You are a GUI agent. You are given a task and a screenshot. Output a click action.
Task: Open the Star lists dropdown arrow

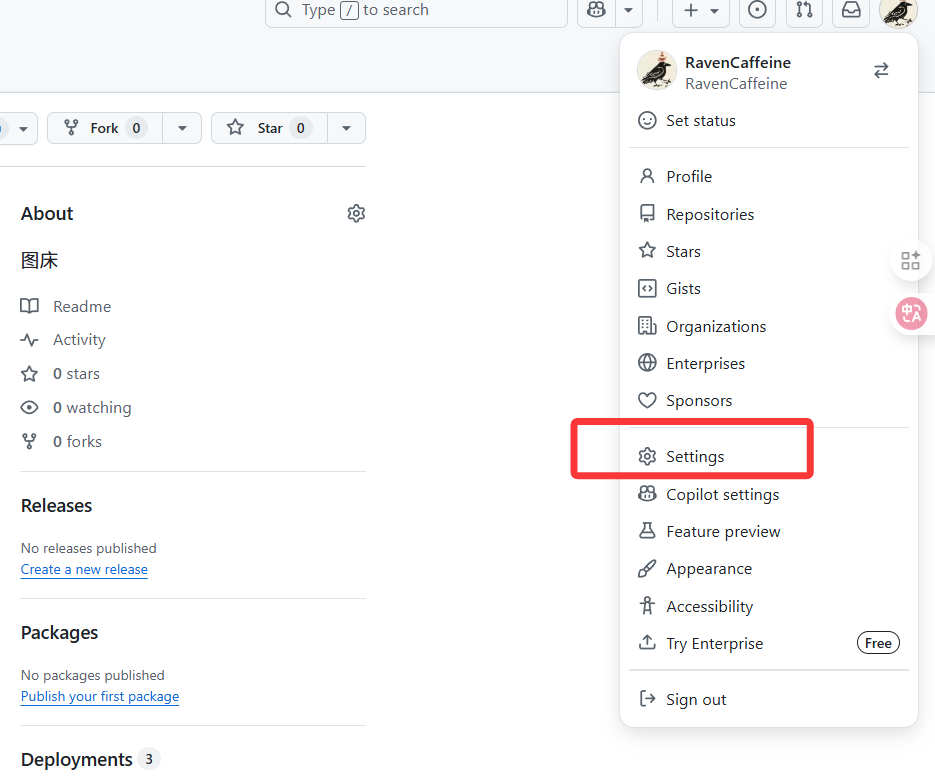[x=346, y=128]
